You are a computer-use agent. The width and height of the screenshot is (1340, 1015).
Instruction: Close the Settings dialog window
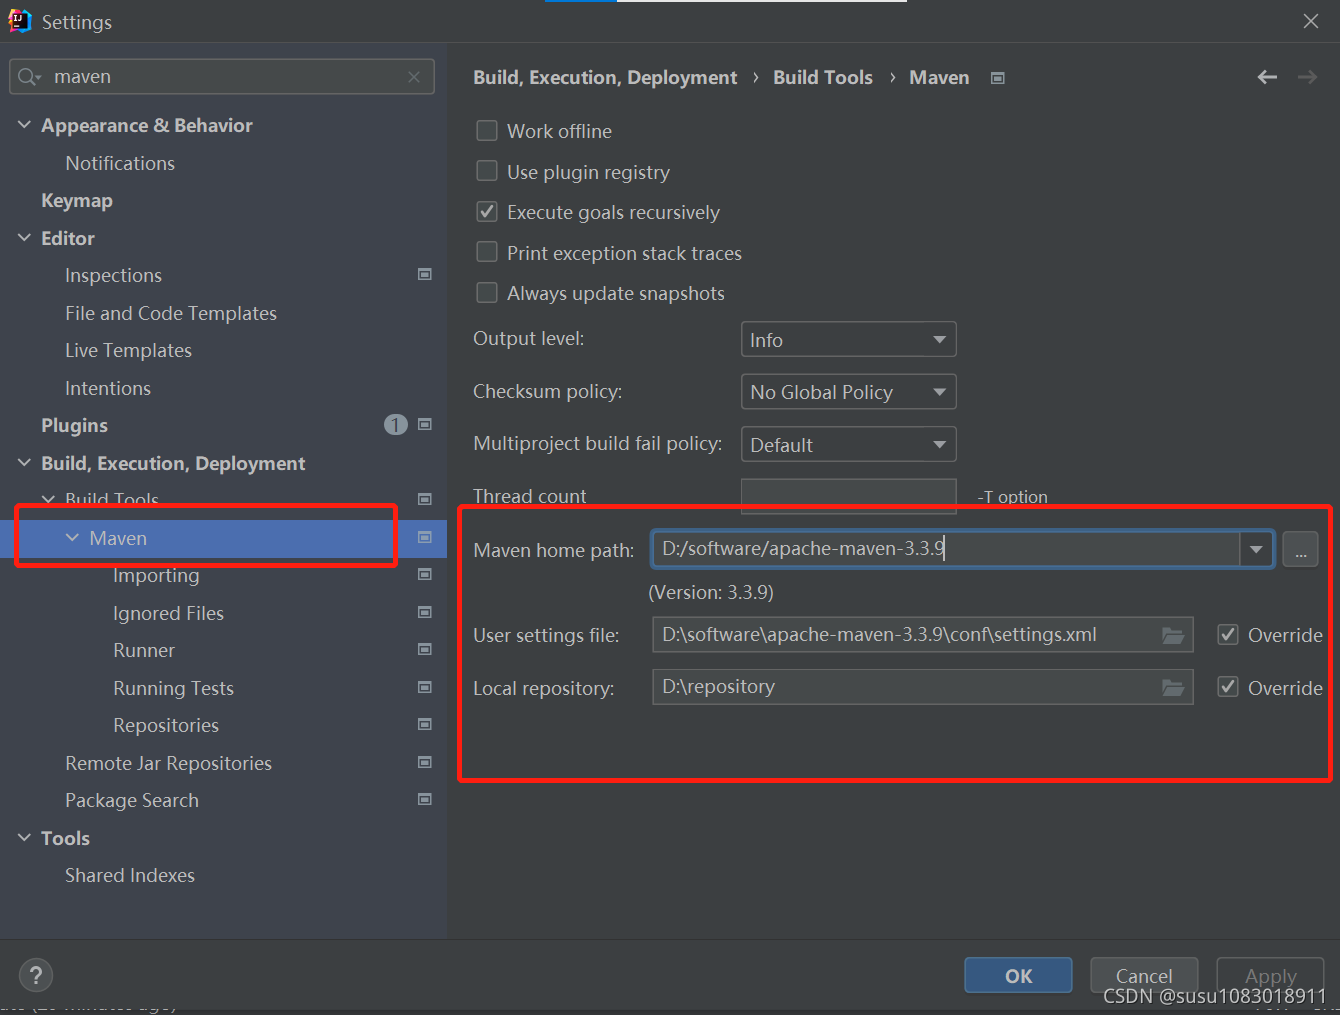pyautogui.click(x=1311, y=21)
